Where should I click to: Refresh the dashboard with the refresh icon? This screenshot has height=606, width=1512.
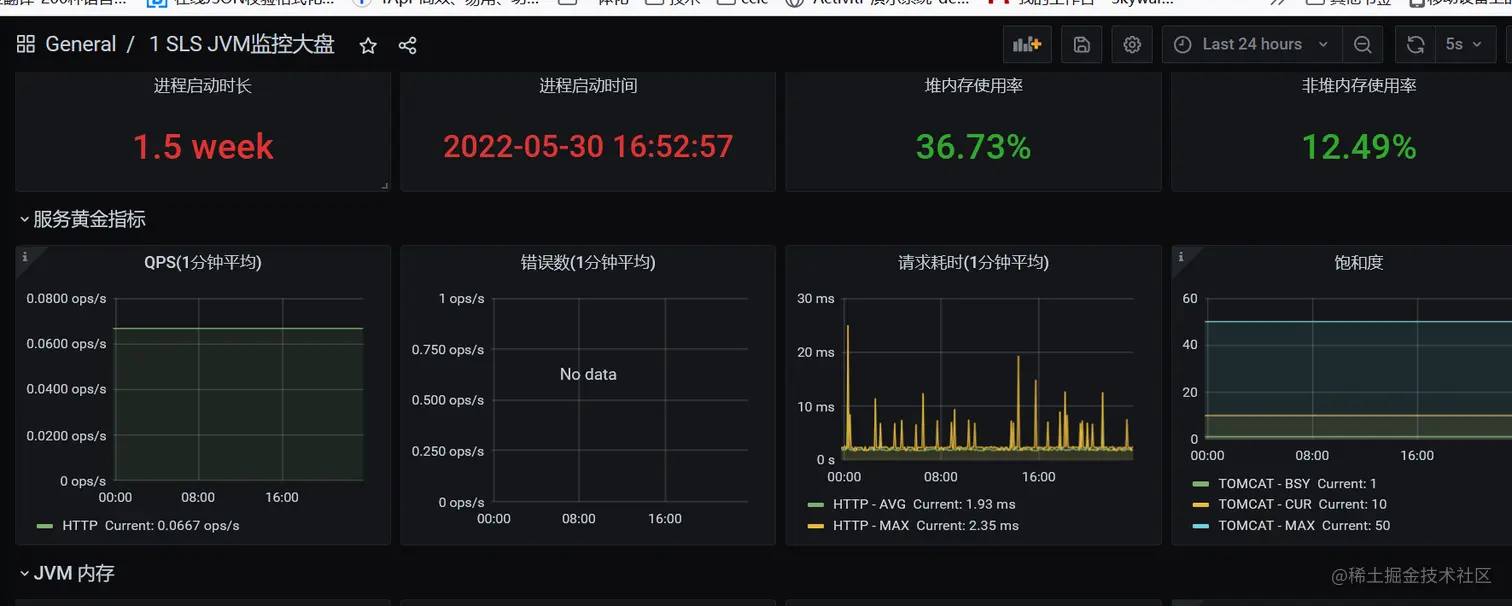[x=1415, y=45]
